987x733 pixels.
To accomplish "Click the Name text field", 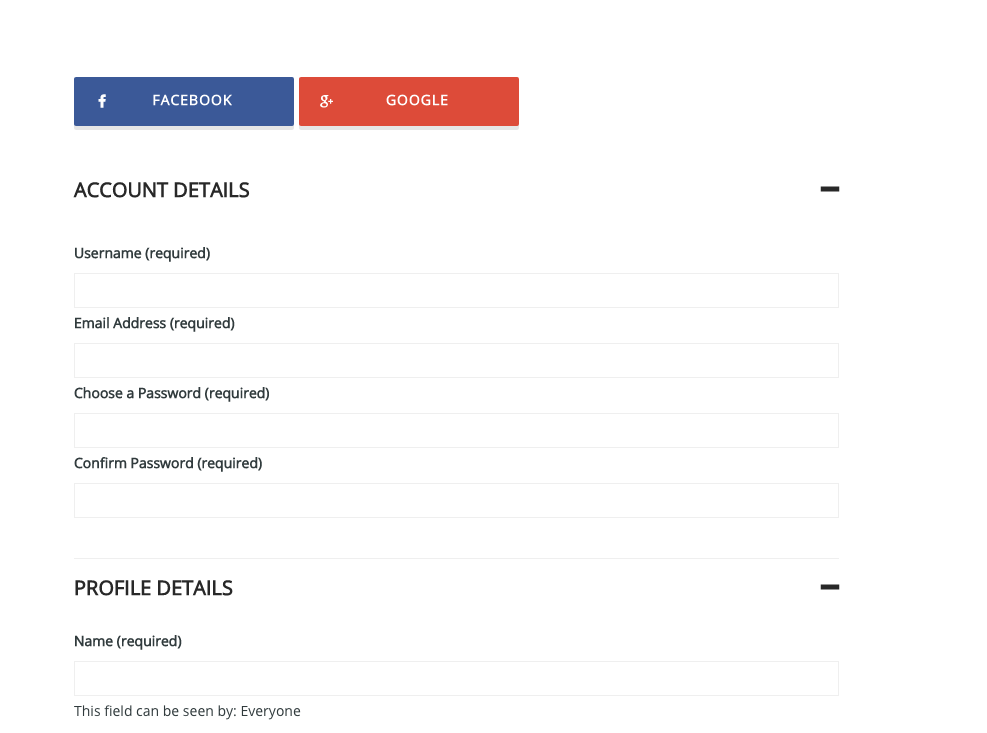I will 456,679.
